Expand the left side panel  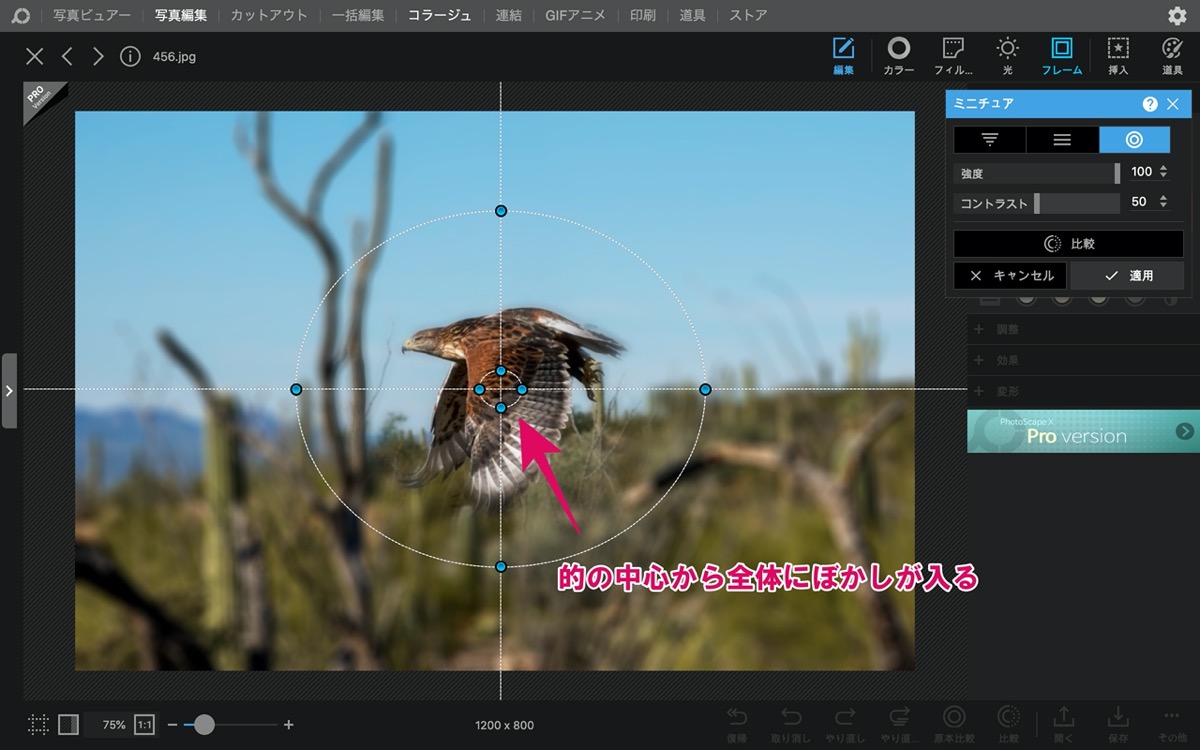9,390
